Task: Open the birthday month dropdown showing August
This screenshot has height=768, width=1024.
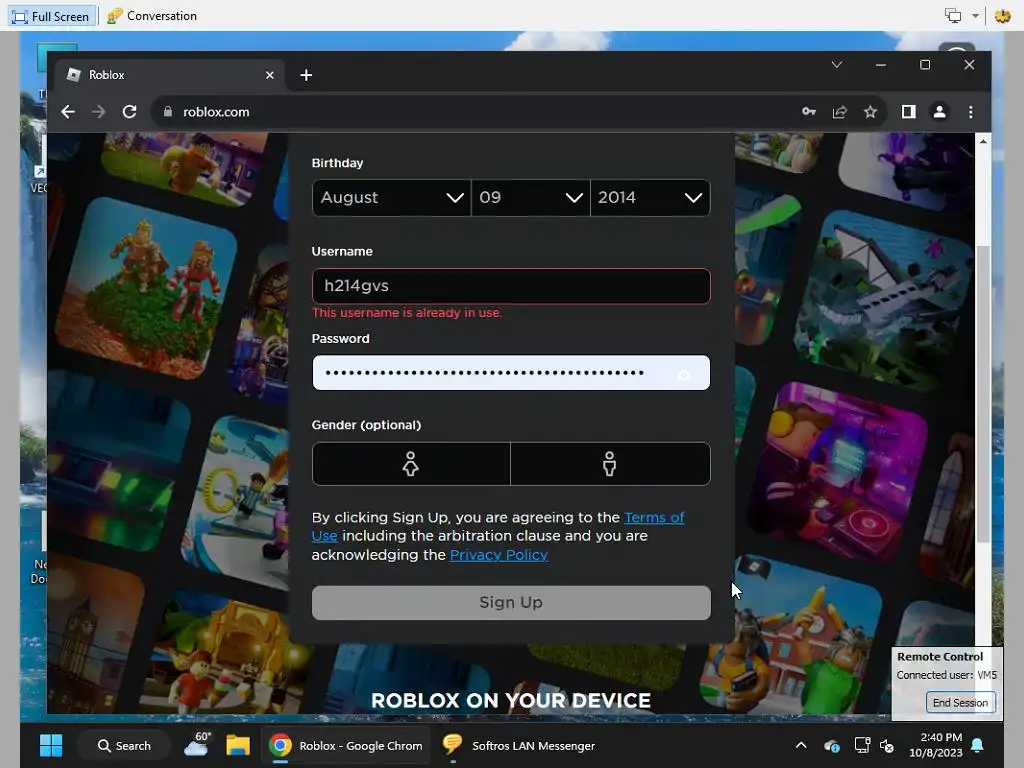Action: click(x=392, y=197)
